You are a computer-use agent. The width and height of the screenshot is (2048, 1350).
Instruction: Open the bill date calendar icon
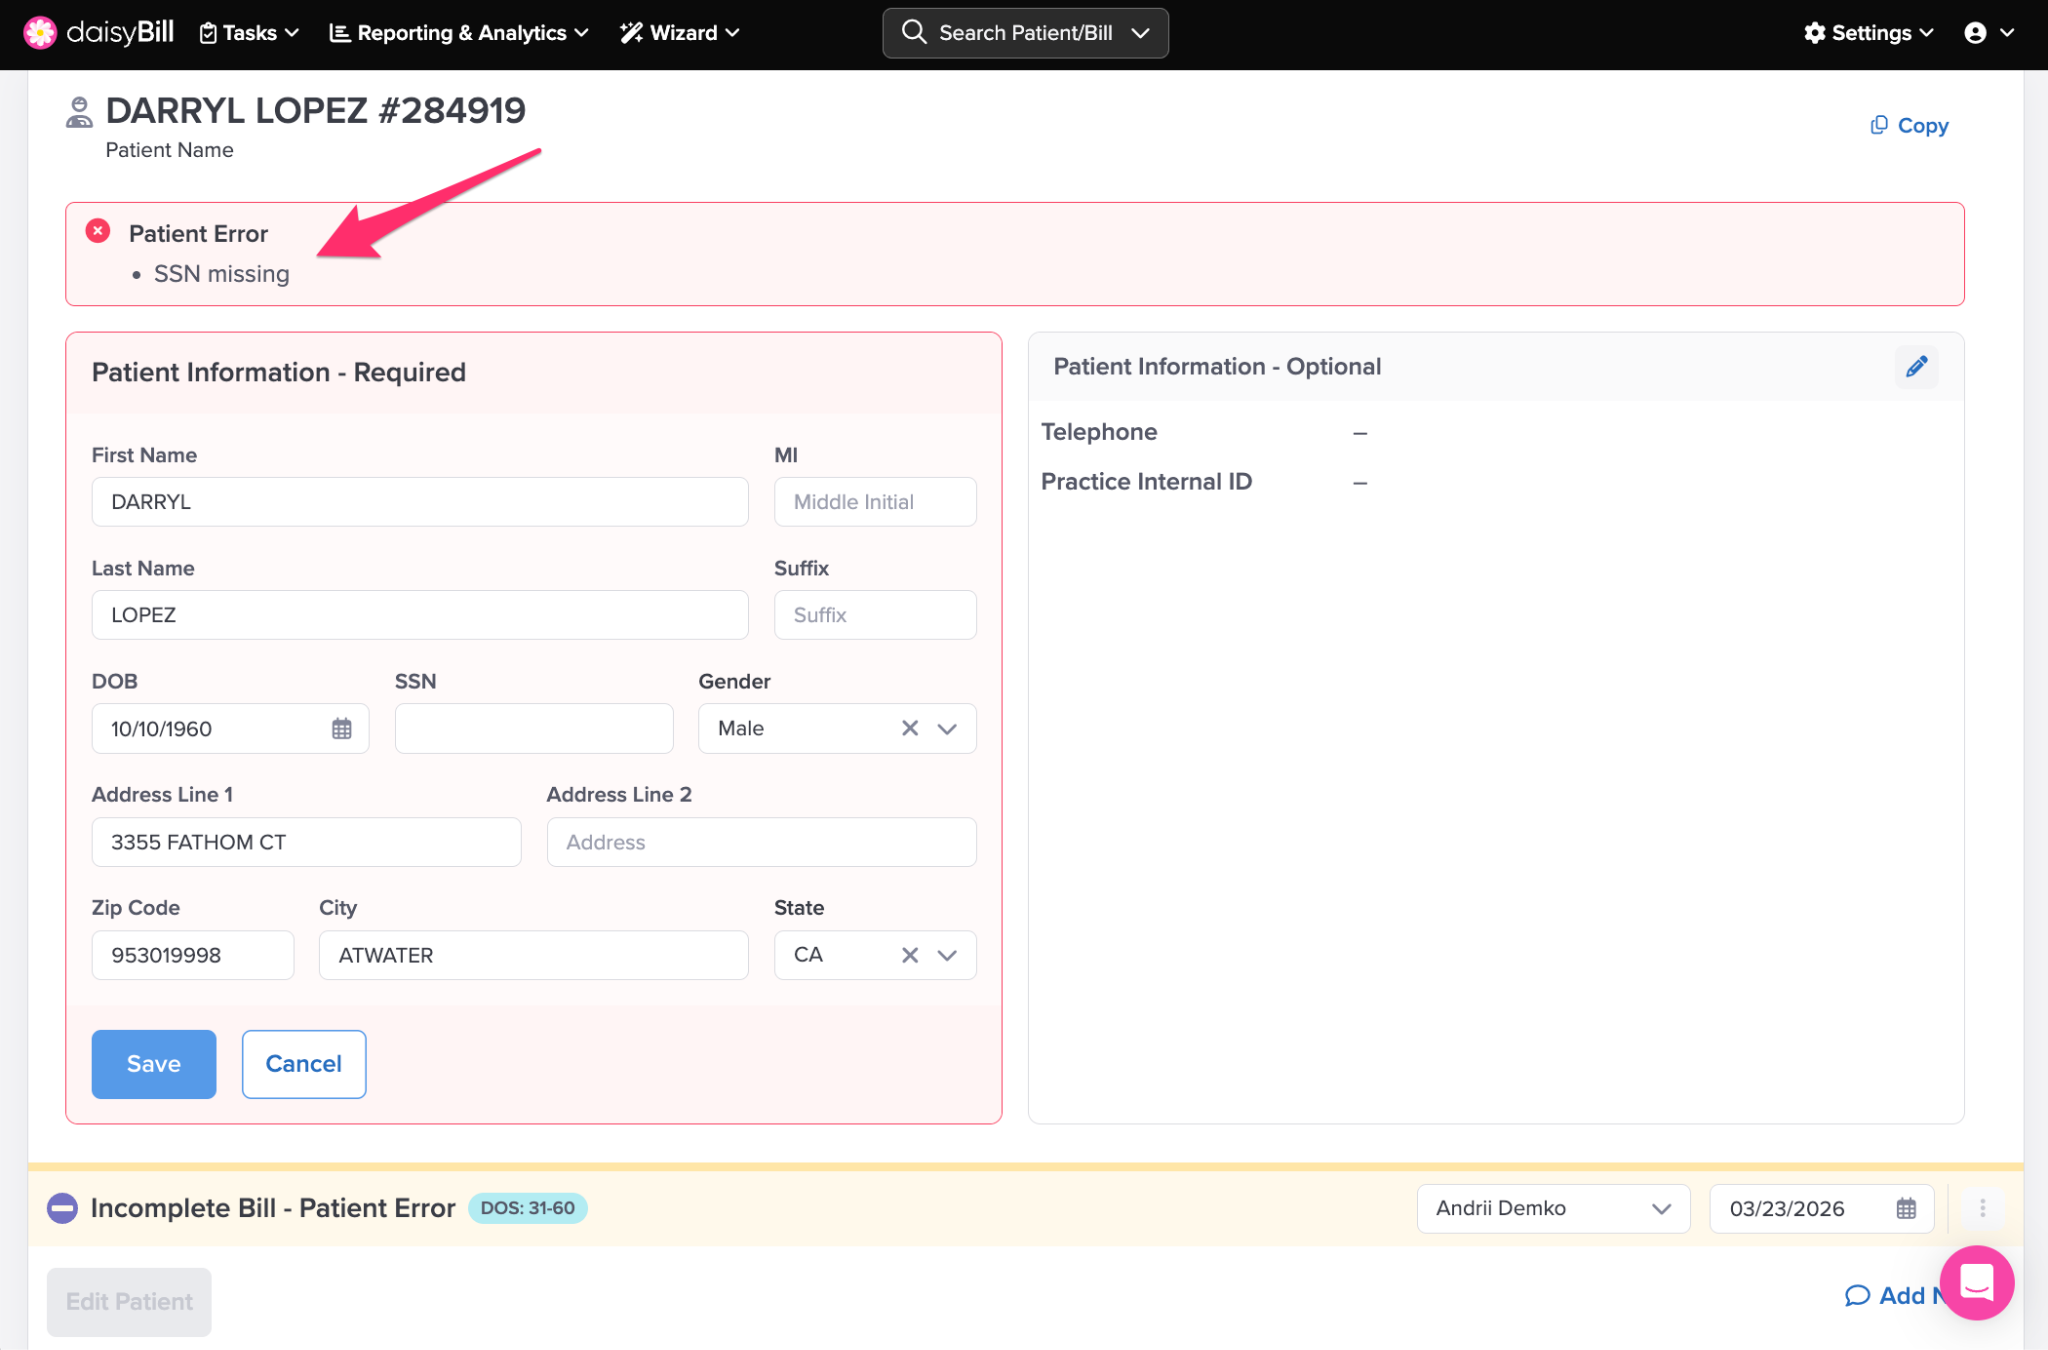click(1906, 1208)
